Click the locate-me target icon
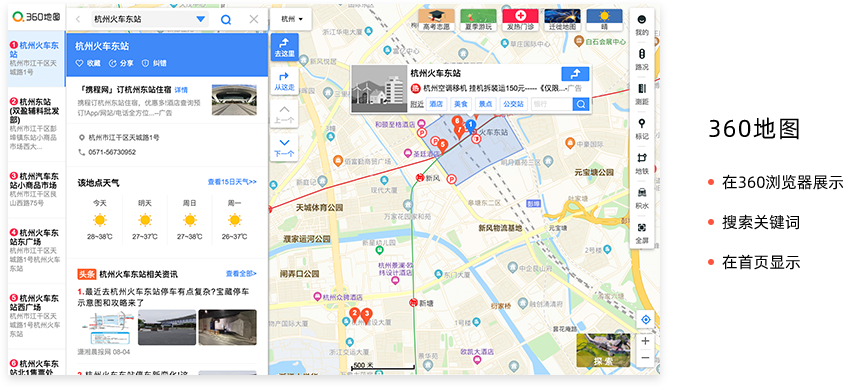This screenshot has height=387, width=844. [646, 320]
